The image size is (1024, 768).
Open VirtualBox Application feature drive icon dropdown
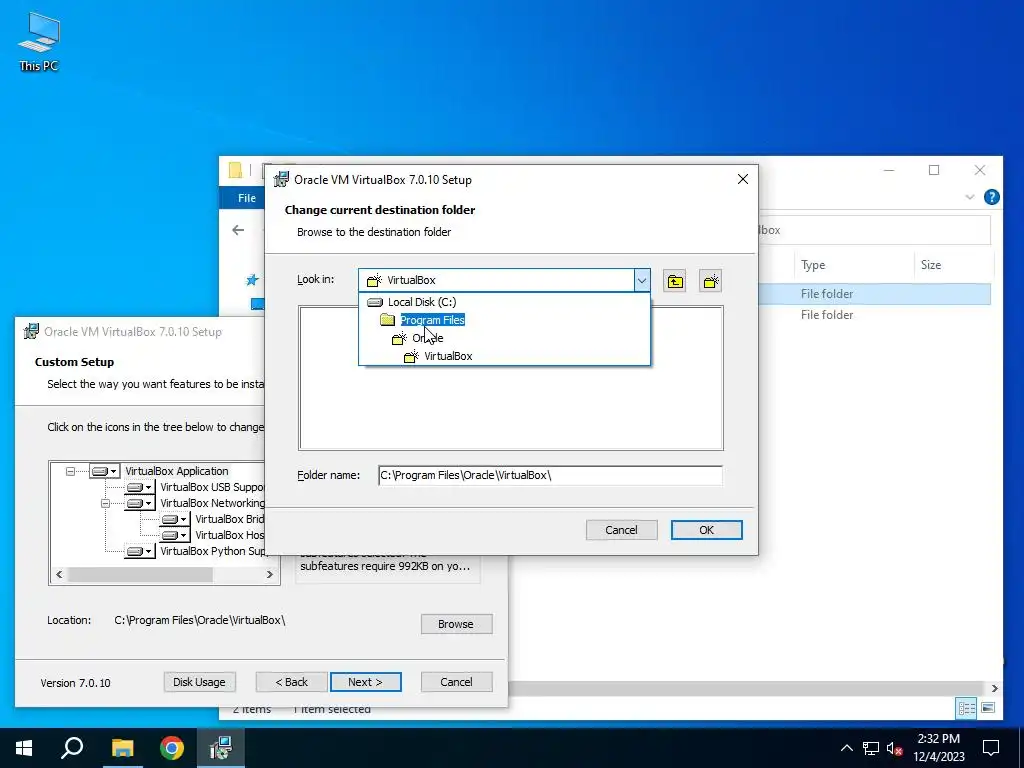(104, 471)
